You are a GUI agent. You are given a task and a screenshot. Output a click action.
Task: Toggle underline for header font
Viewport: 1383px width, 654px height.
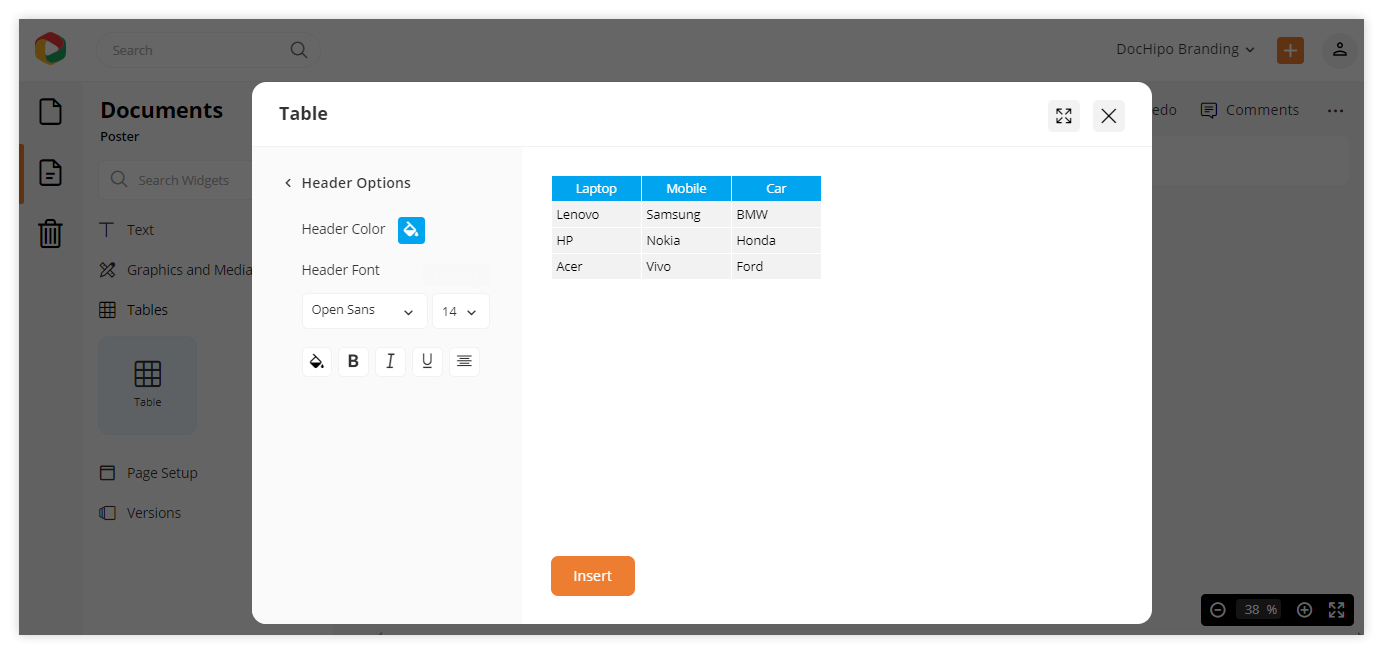click(x=427, y=362)
